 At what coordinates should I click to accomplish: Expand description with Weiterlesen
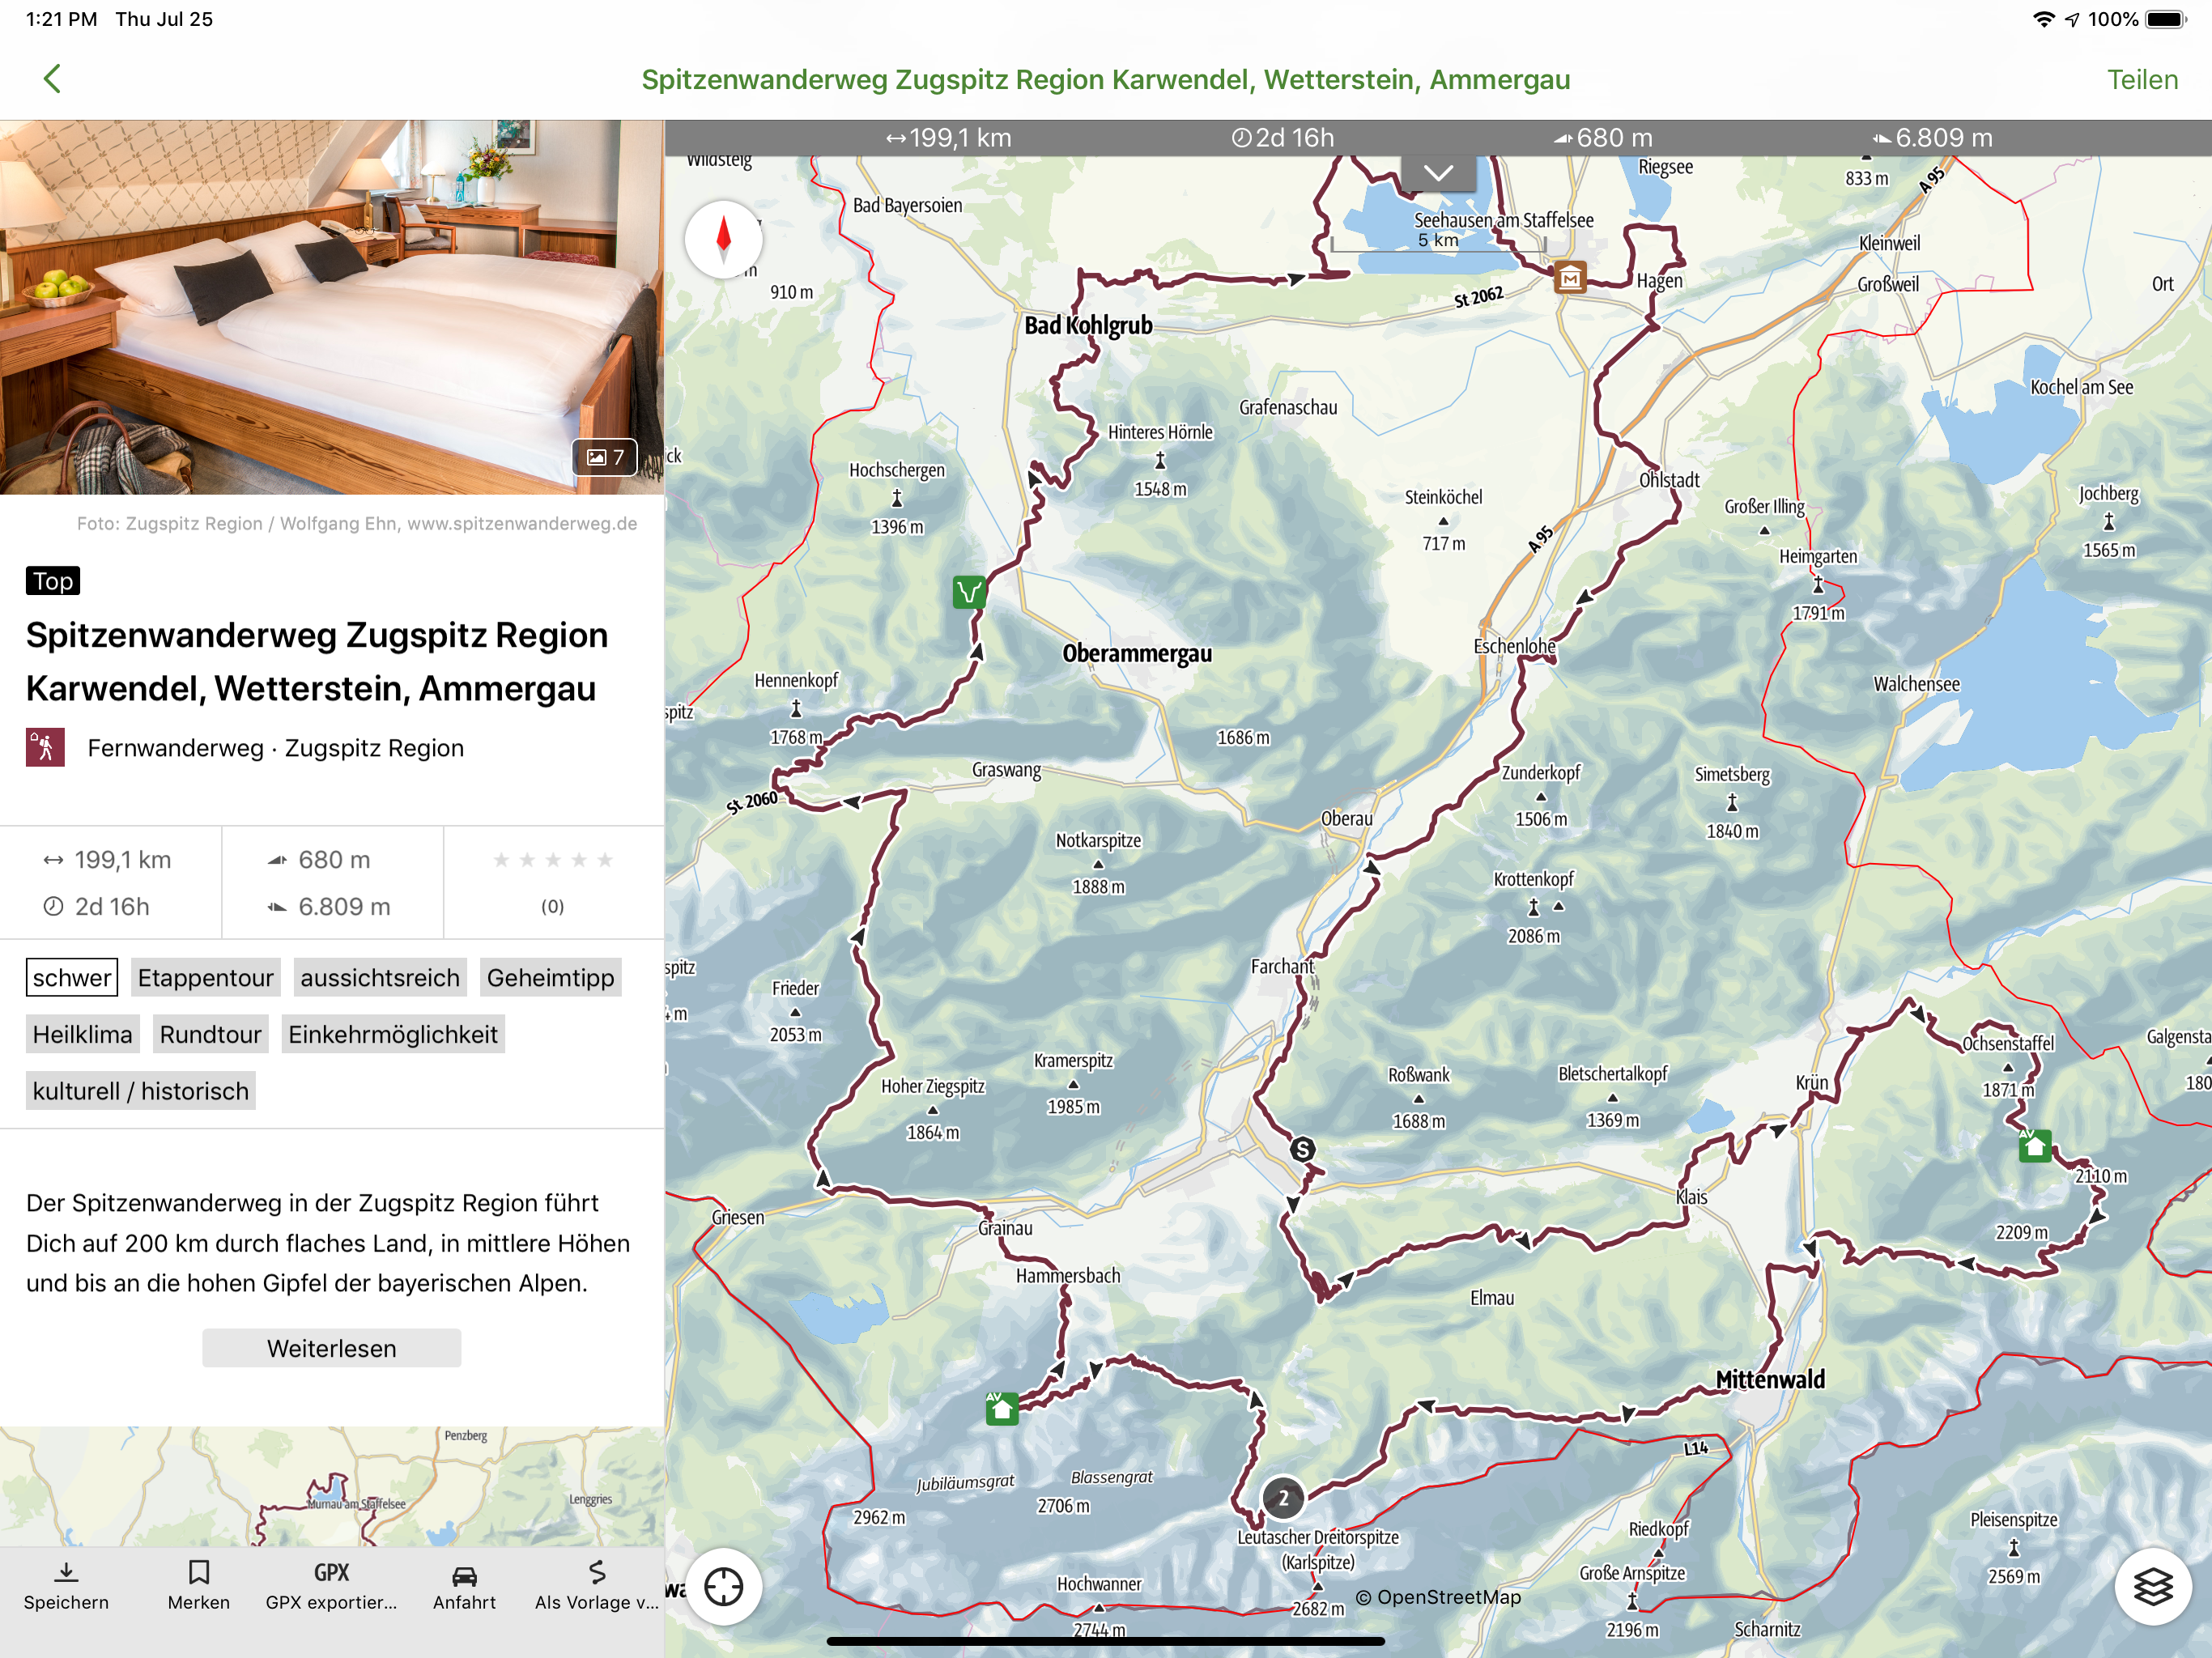pos(331,1348)
